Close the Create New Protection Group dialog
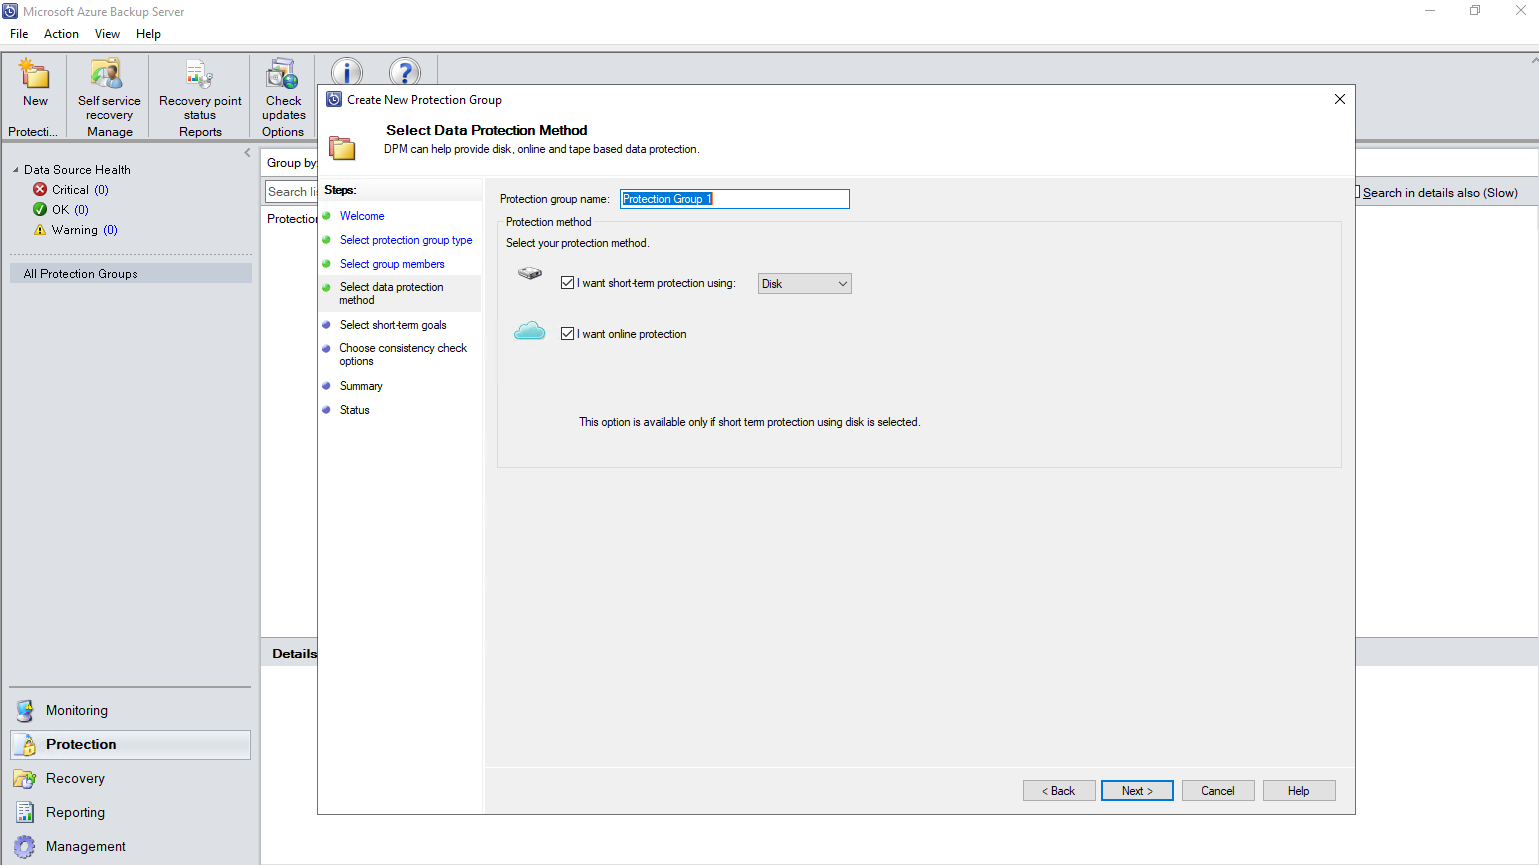Viewport: 1539px width, 865px height. click(x=1340, y=99)
